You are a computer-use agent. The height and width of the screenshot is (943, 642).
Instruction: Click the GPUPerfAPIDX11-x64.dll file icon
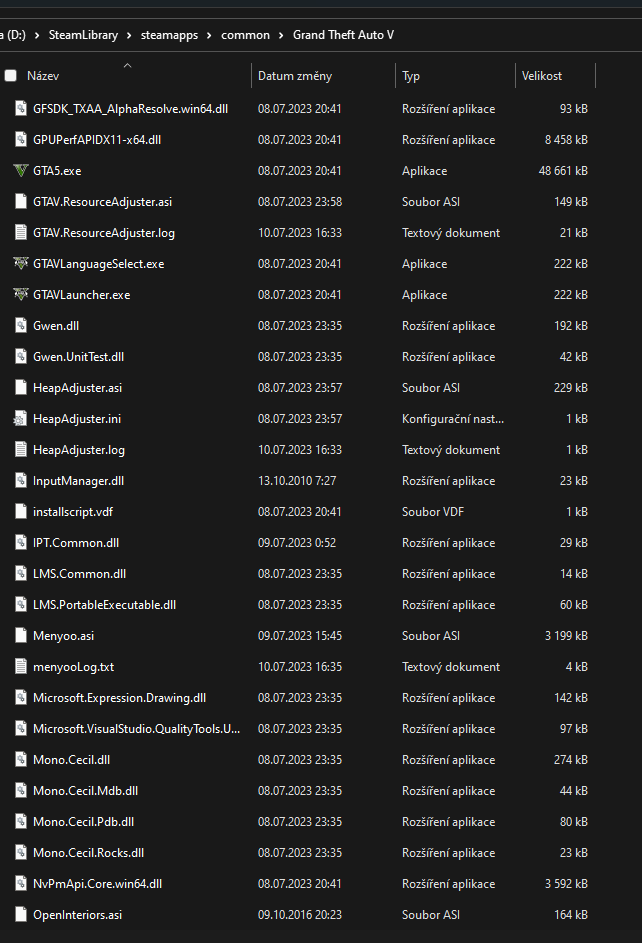(x=20, y=140)
